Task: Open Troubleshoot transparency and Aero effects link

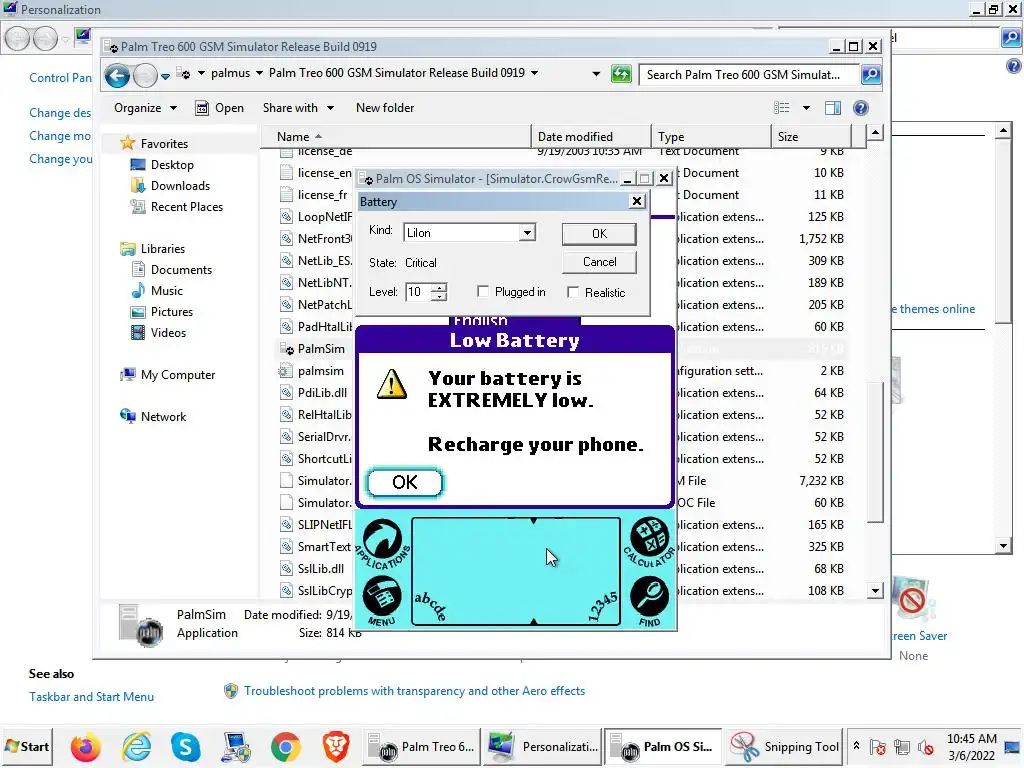Action: pos(414,691)
